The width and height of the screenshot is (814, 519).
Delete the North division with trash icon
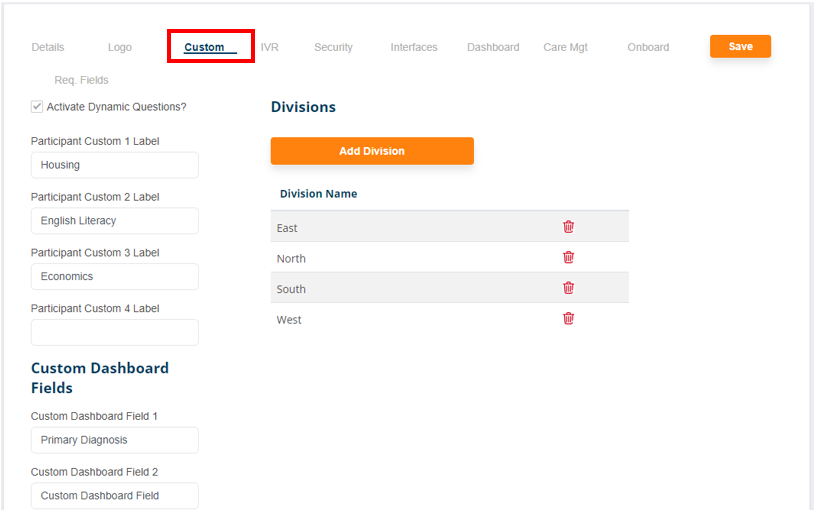click(568, 257)
